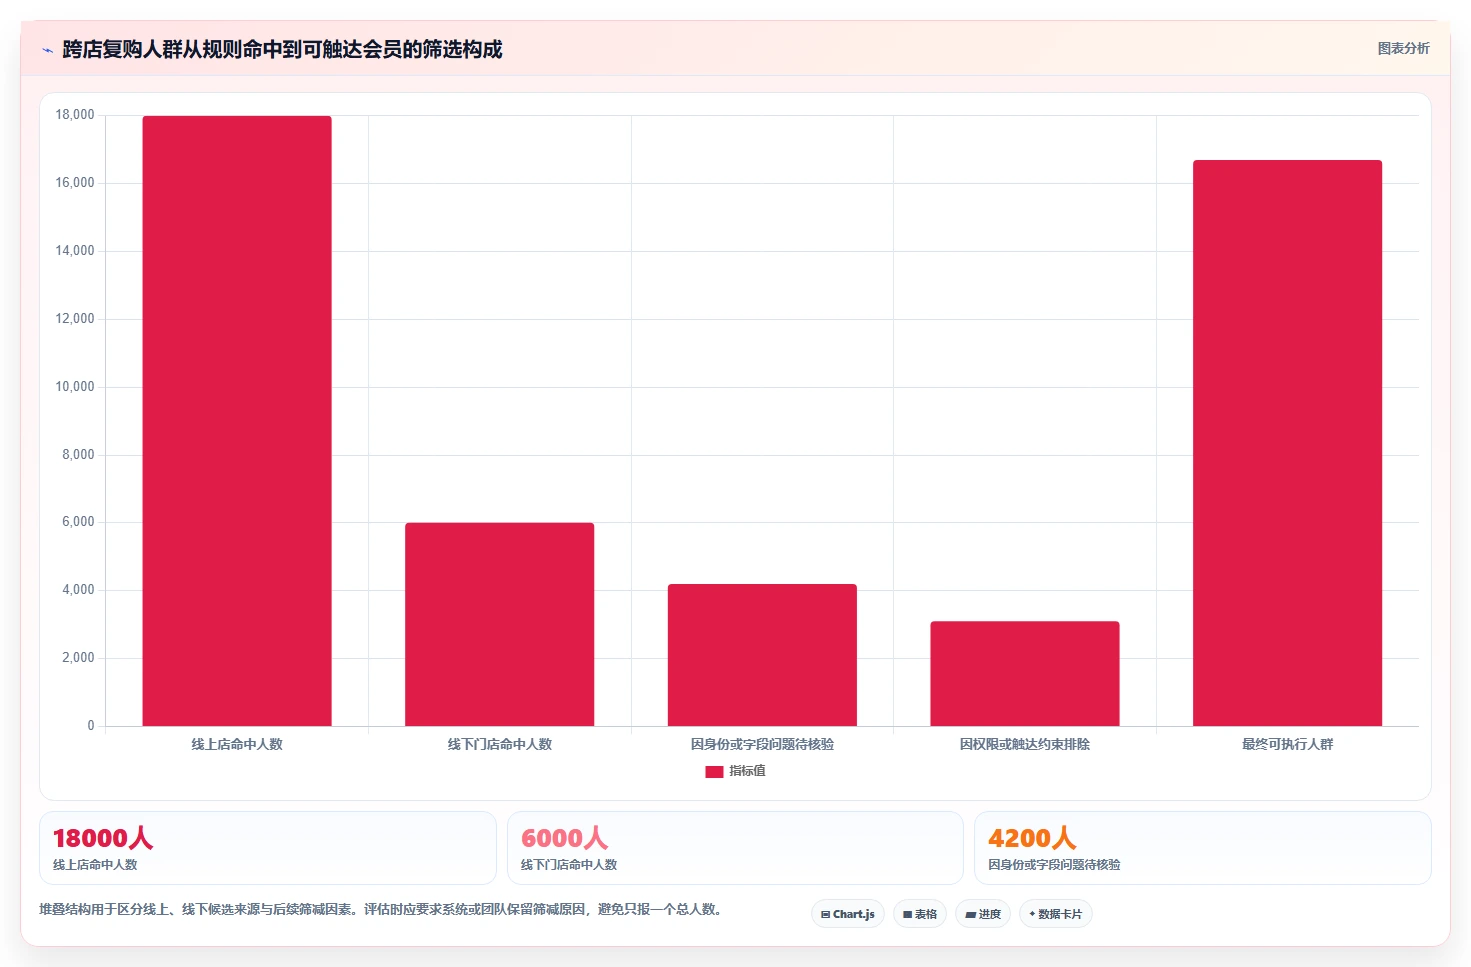Click the icon left of the chart title
This screenshot has height=967, width=1471.
coord(47,50)
